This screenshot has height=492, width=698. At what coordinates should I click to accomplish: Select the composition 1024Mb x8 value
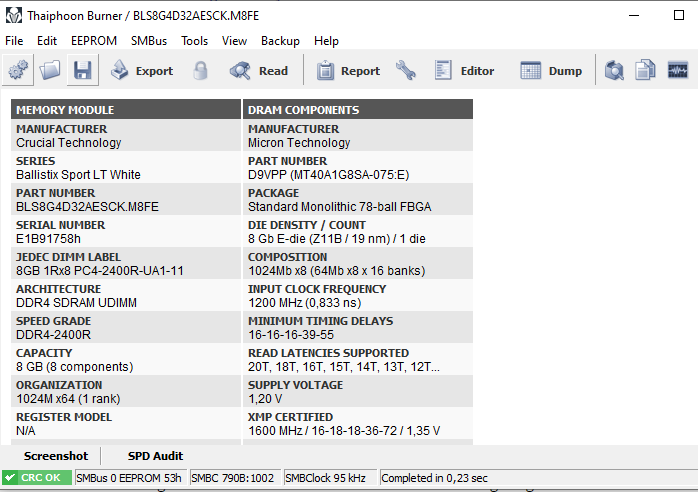click(337, 271)
